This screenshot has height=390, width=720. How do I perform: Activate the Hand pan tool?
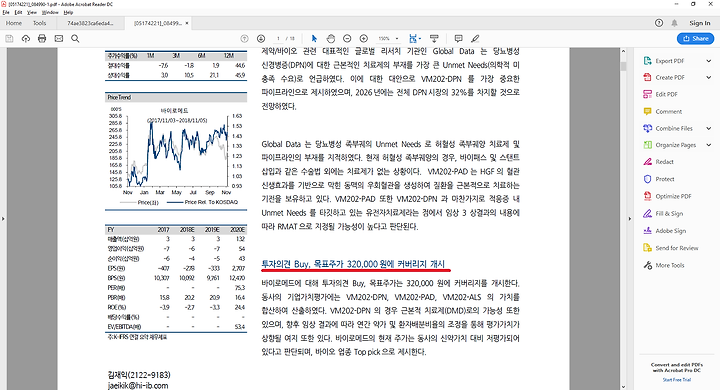coord(331,39)
